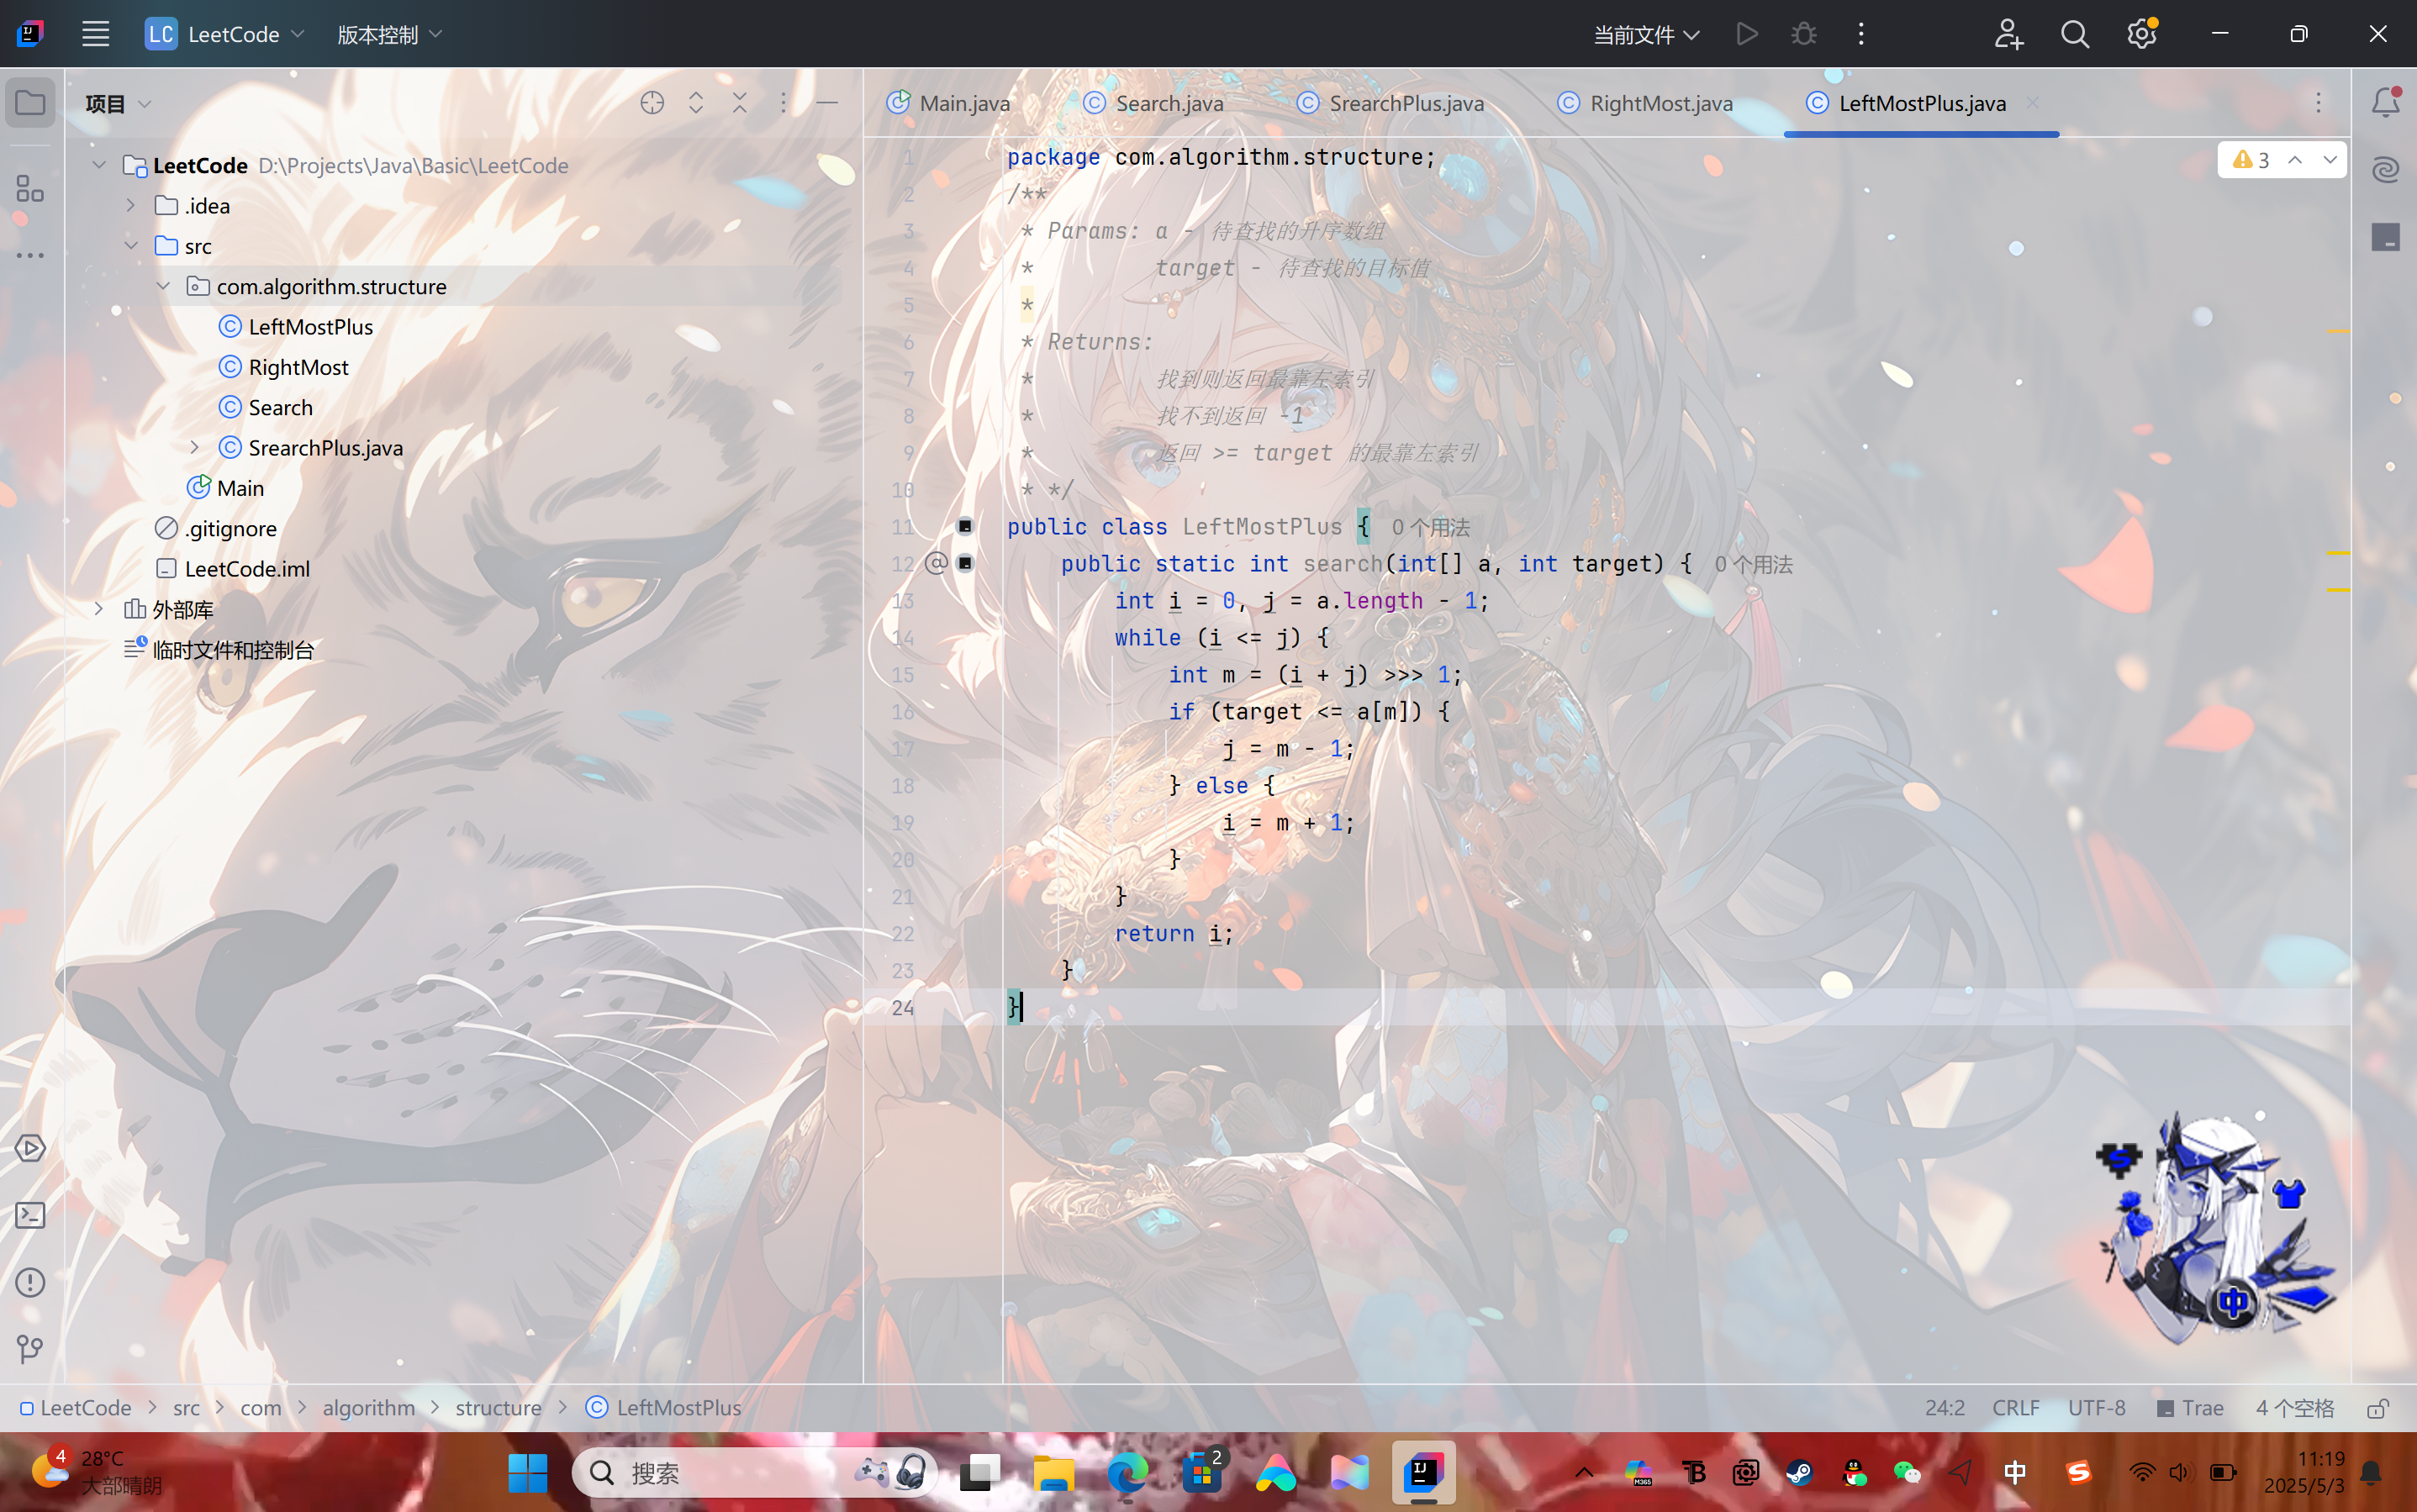Switch to SrearchPlus.java tab
This screenshot has width=2417, height=1512.
coord(1390,103)
